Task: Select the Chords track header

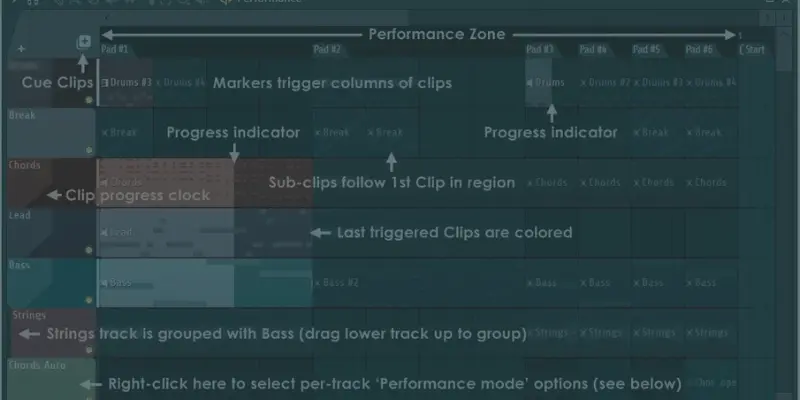Action: click(x=52, y=182)
